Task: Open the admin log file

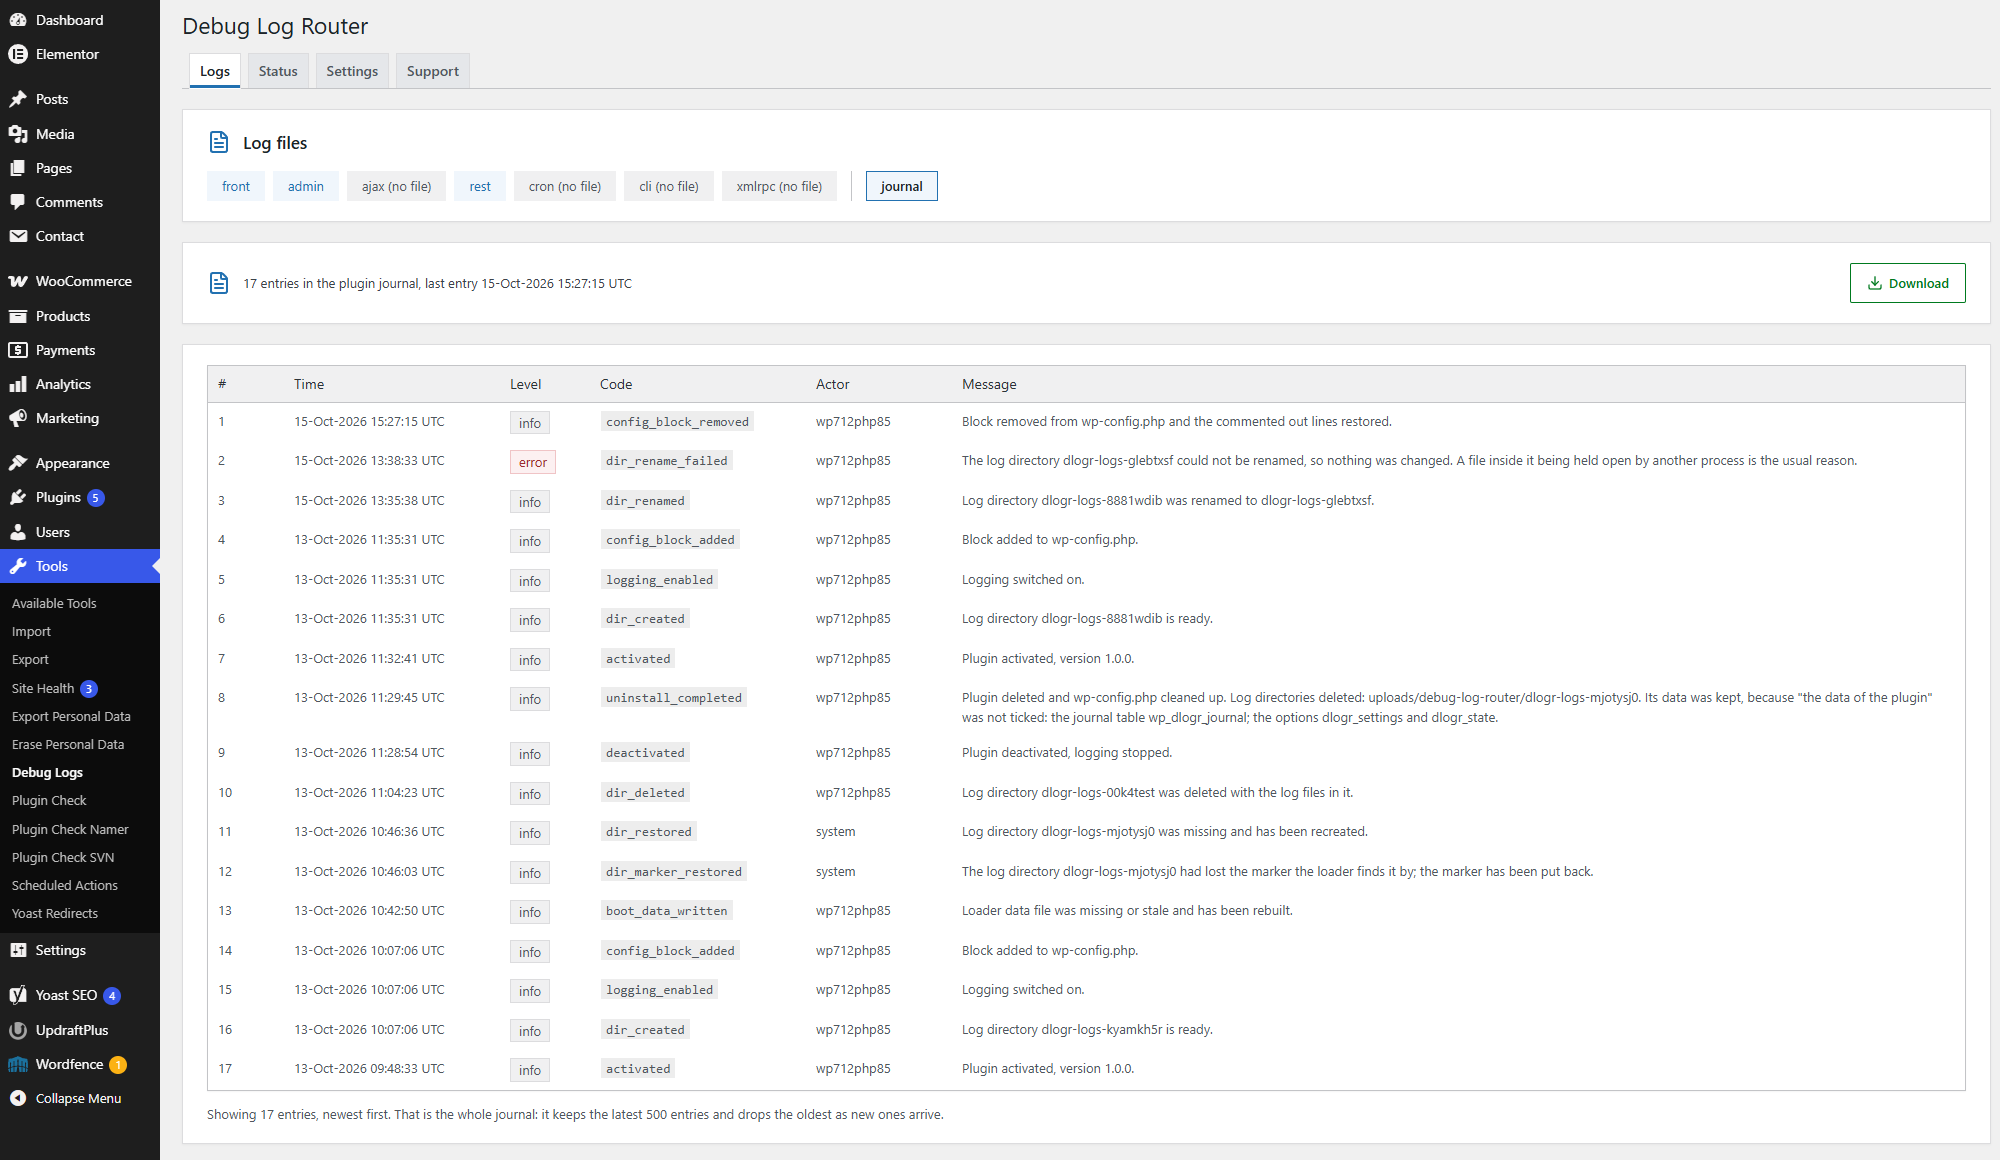Action: coord(306,186)
